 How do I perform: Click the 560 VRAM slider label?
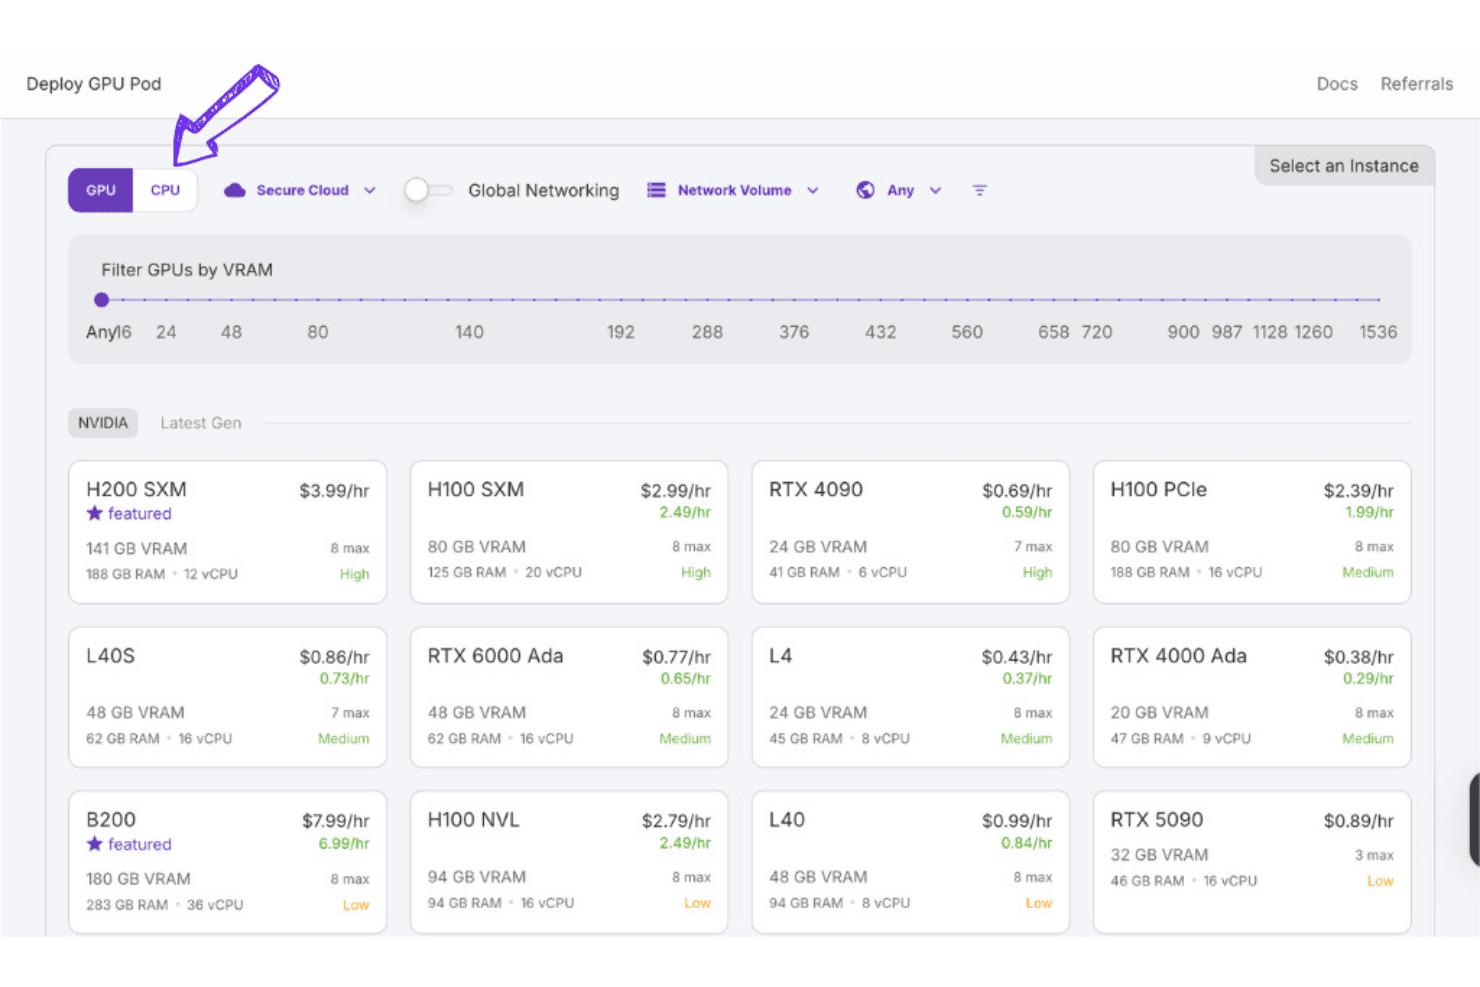click(x=967, y=332)
